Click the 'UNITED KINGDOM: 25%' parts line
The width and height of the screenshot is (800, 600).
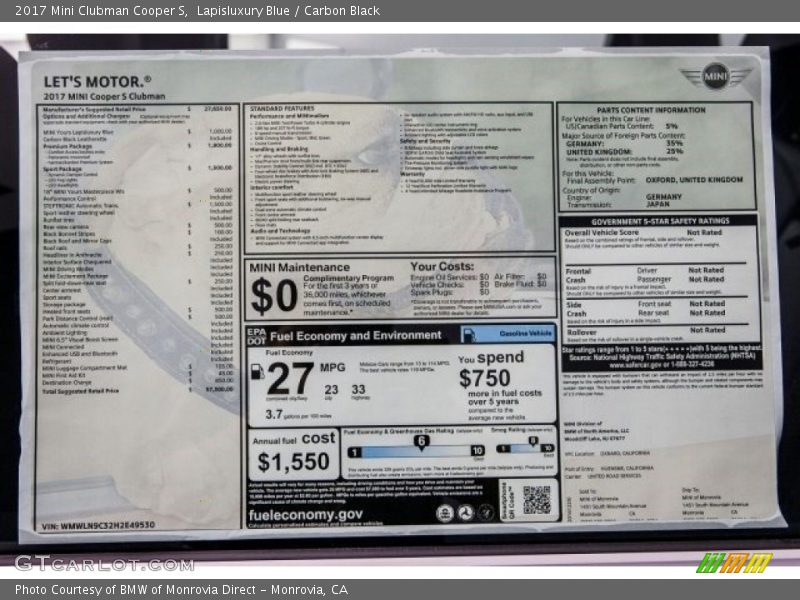(624, 152)
